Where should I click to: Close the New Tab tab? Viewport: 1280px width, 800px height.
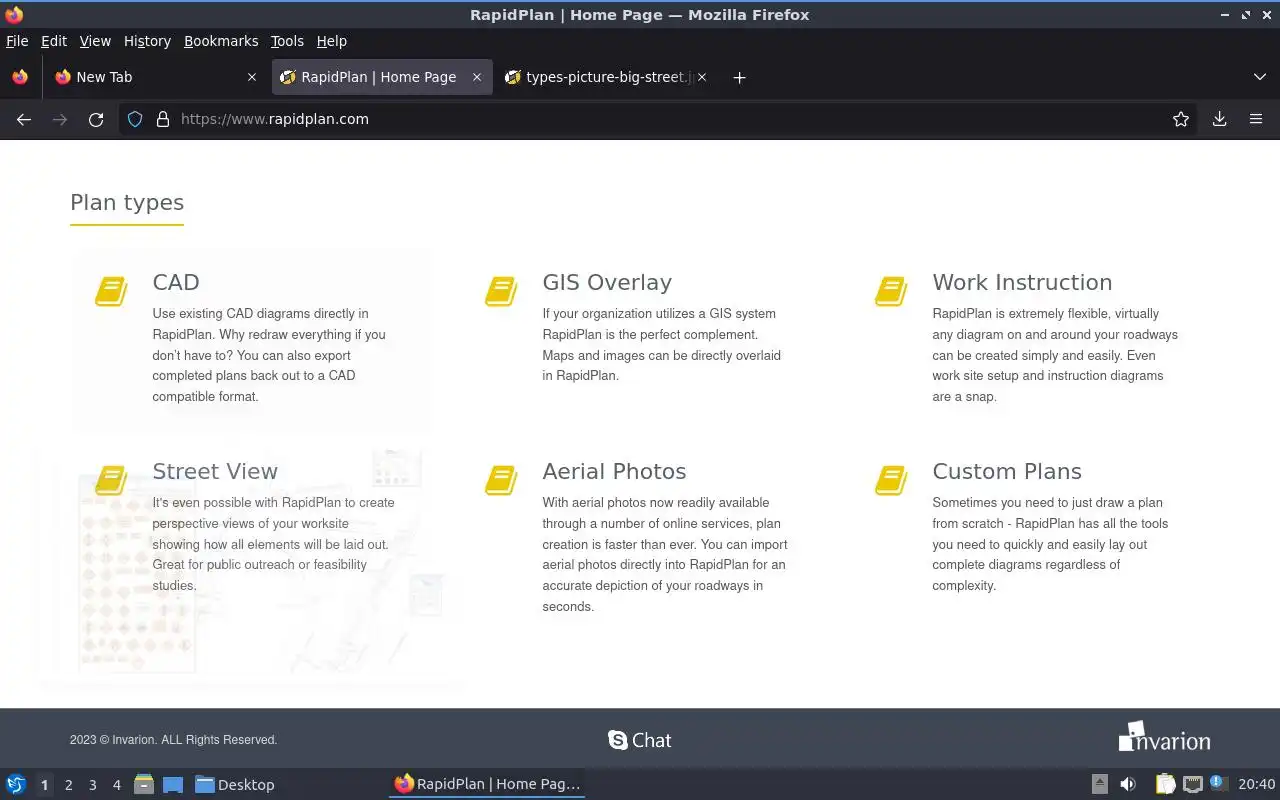click(251, 77)
